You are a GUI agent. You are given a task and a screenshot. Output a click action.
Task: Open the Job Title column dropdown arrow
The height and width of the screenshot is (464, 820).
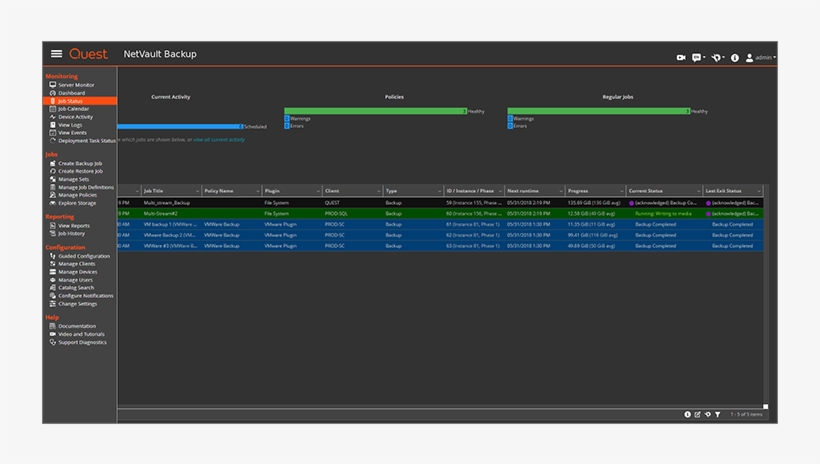pos(198,190)
